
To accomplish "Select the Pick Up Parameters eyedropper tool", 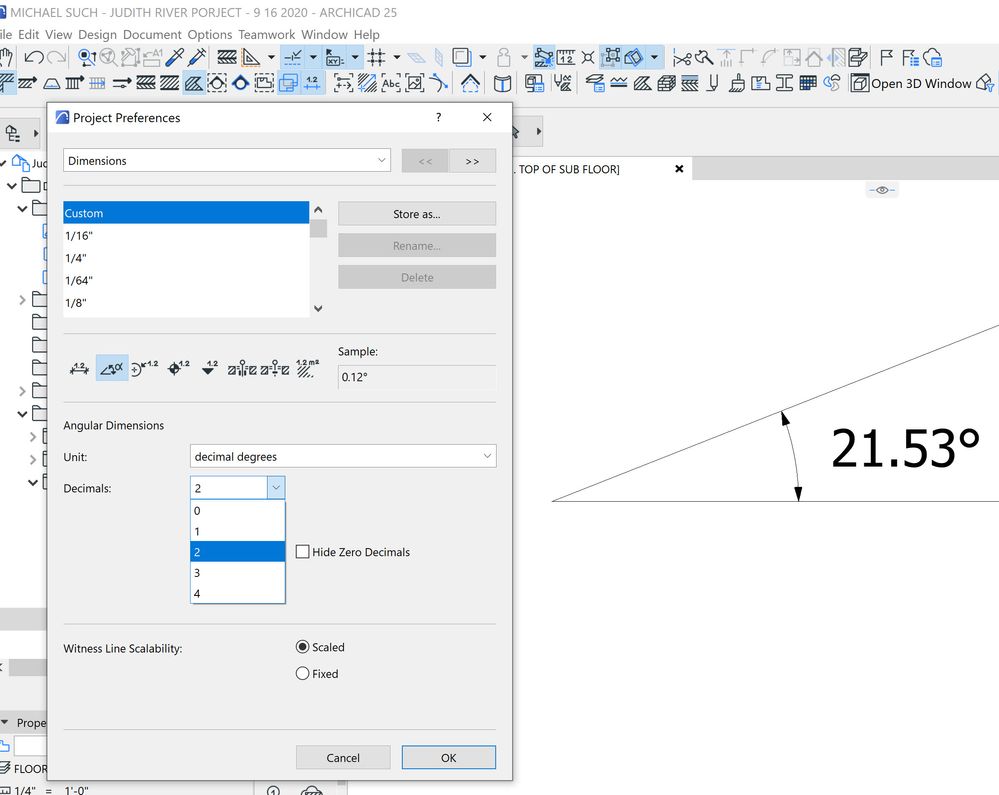I will pos(175,57).
